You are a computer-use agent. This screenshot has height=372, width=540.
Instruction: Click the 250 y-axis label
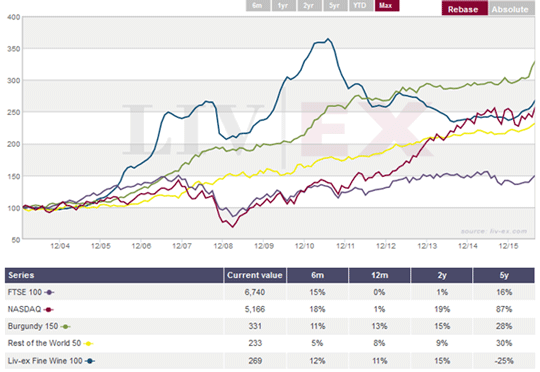14,113
